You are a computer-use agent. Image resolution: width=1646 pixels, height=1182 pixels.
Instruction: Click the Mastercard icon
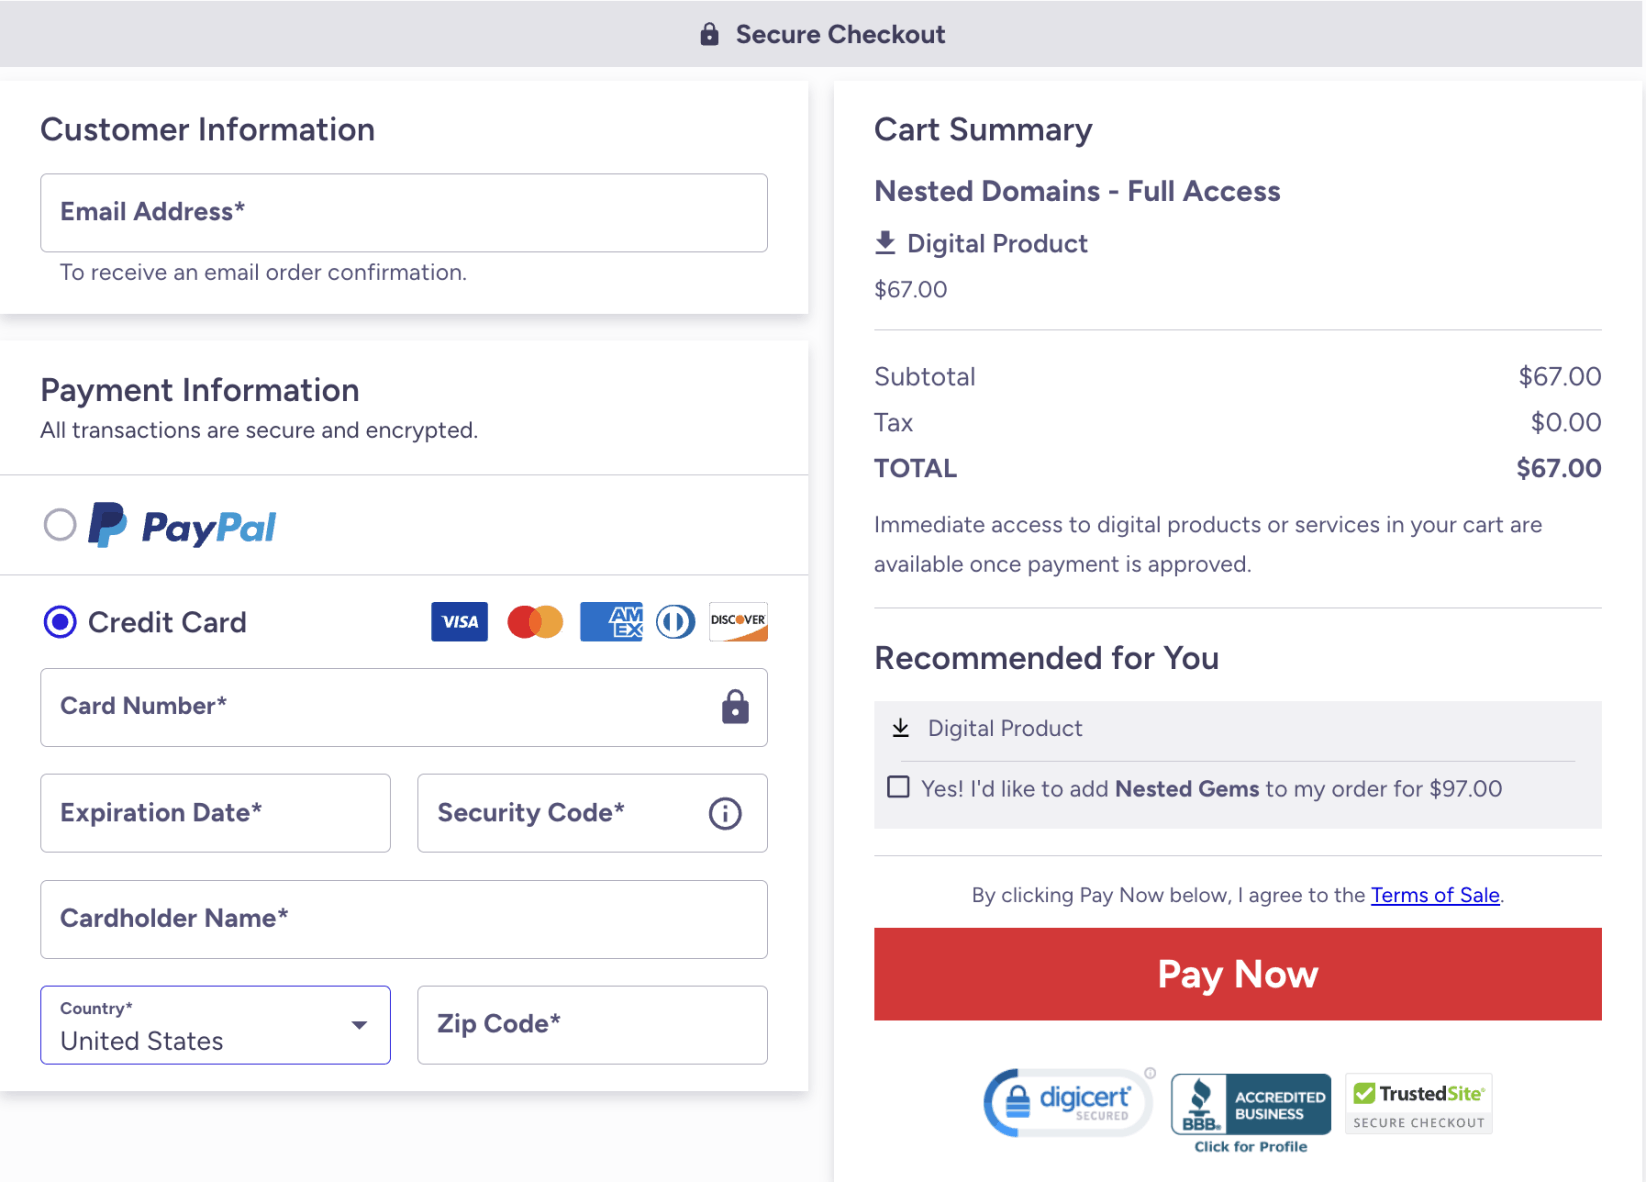[x=535, y=621]
